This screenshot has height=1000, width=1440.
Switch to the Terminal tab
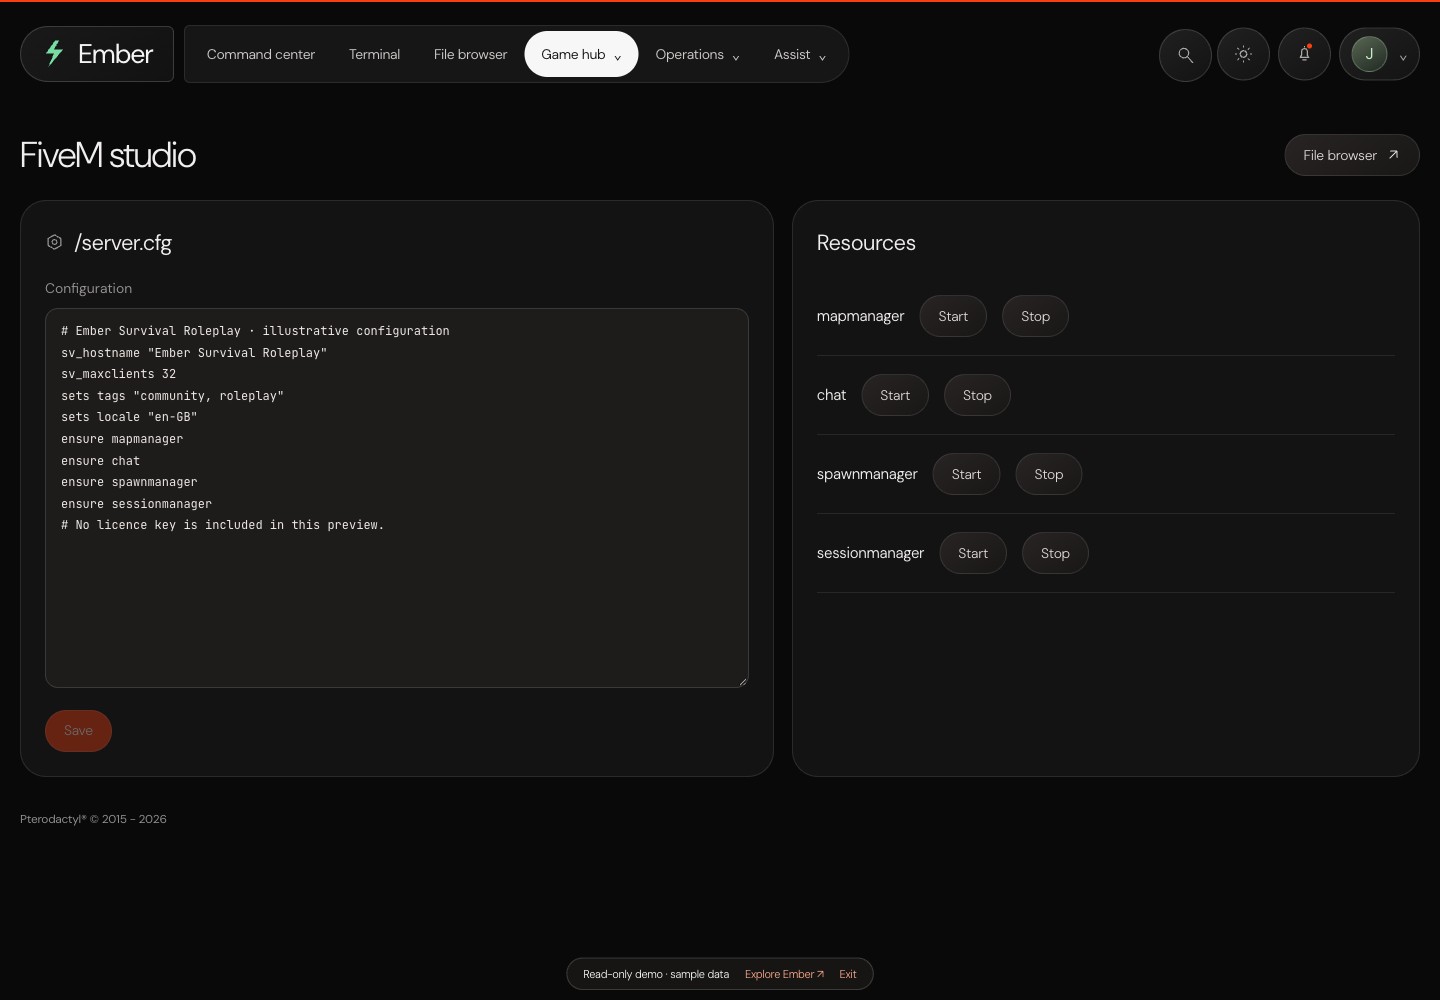click(374, 55)
